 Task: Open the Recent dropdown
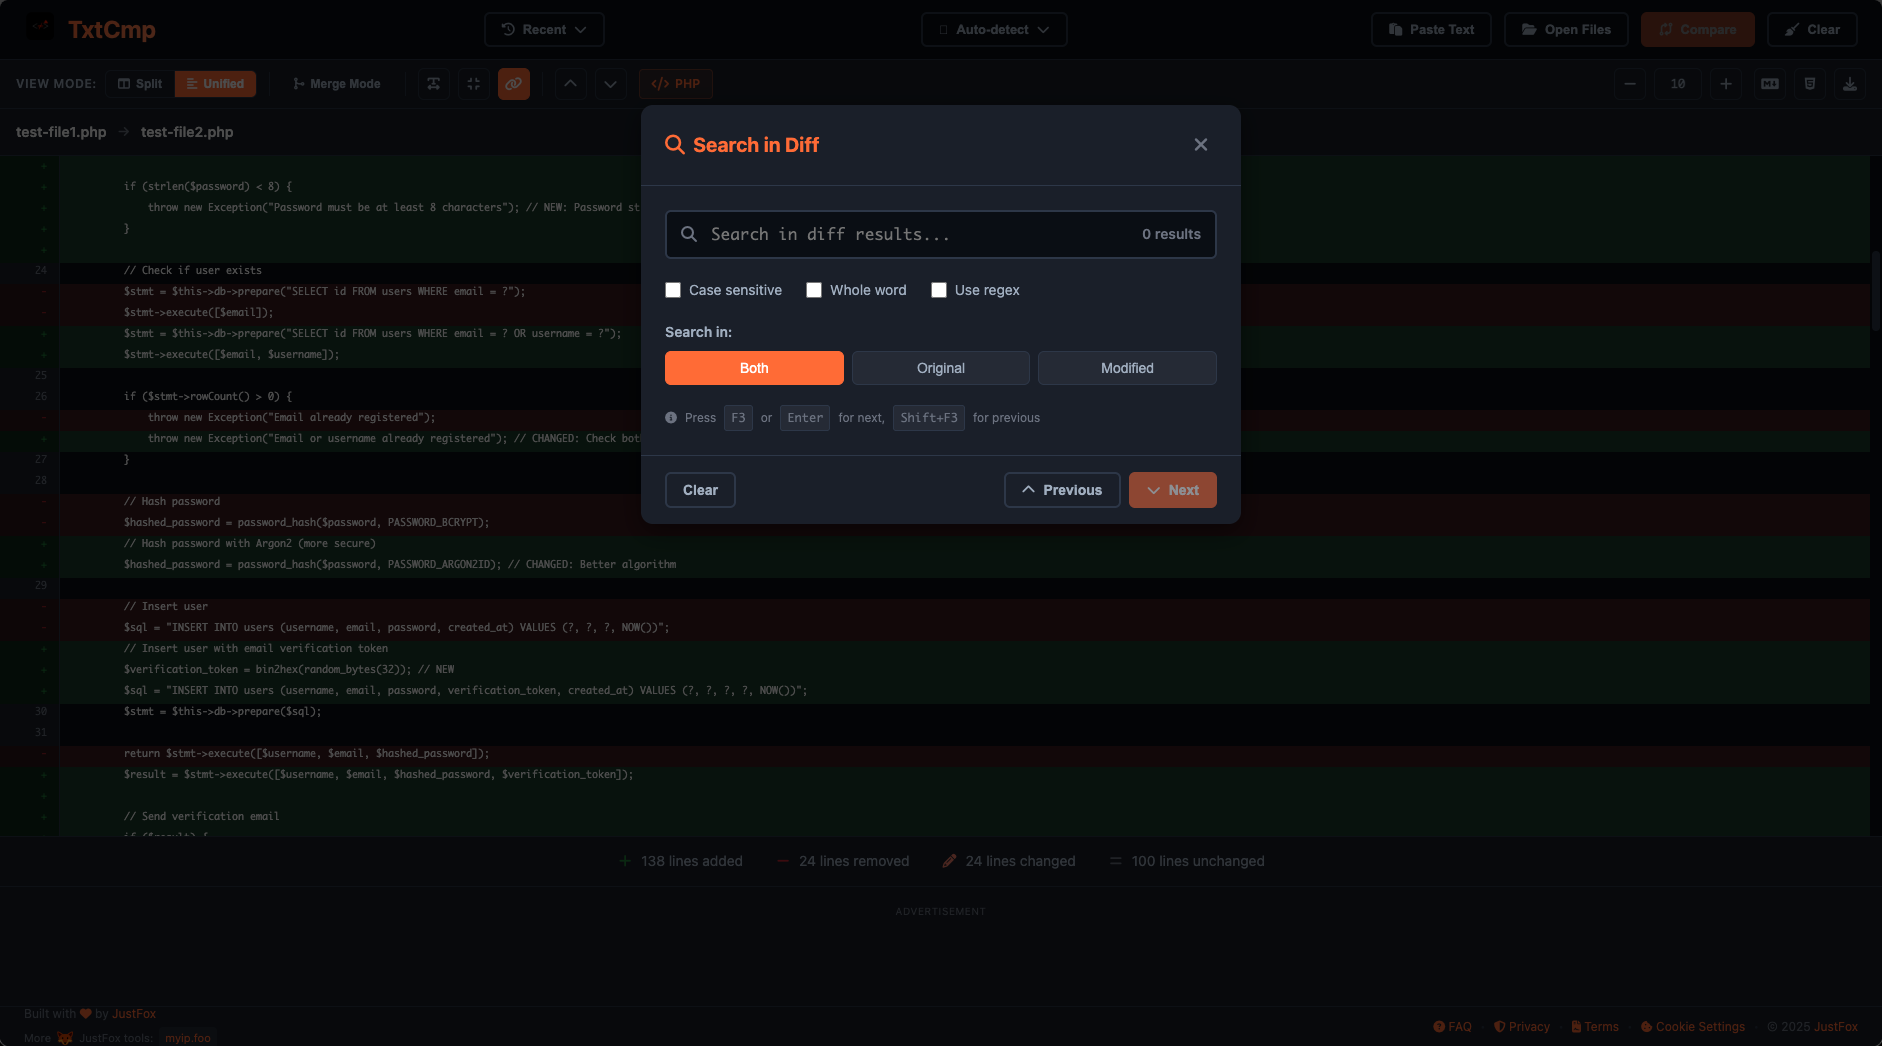[x=544, y=29]
